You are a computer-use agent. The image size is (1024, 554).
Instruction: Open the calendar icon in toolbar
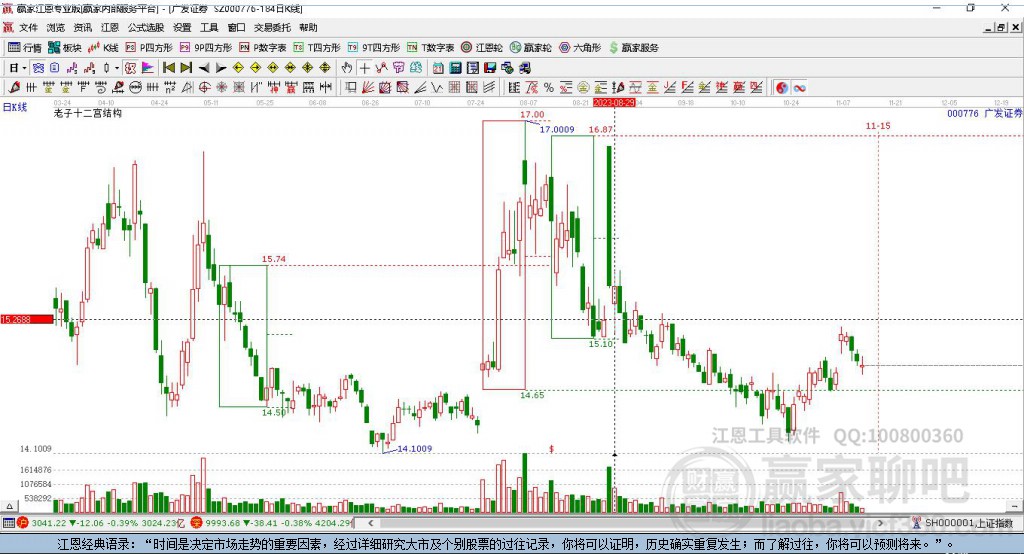pos(438,68)
